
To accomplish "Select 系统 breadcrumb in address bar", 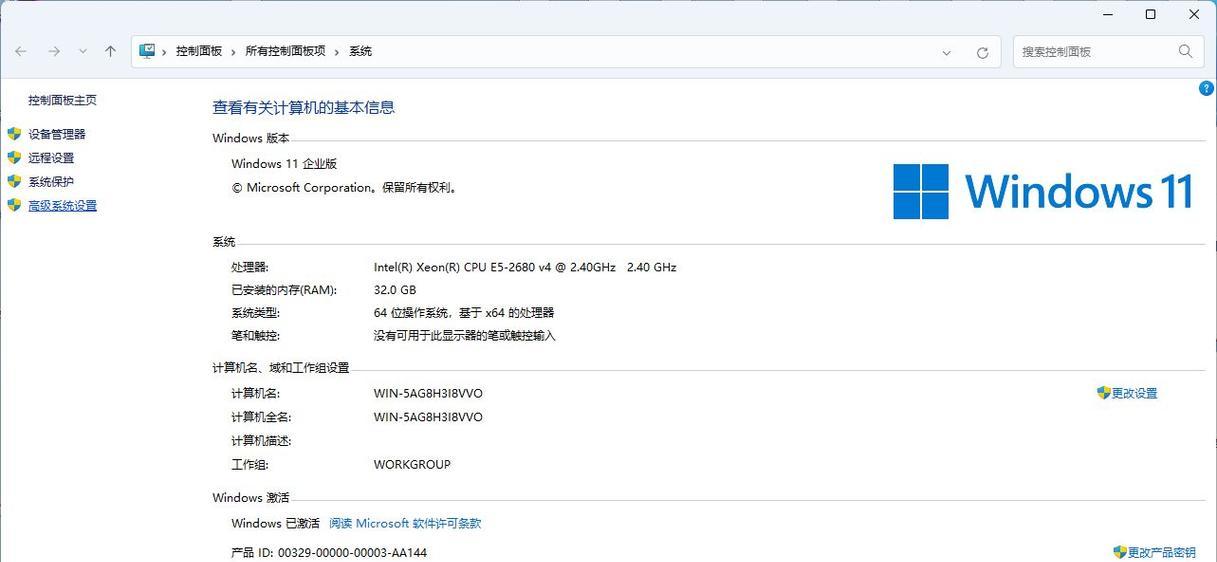I will pyautogui.click(x=360, y=51).
